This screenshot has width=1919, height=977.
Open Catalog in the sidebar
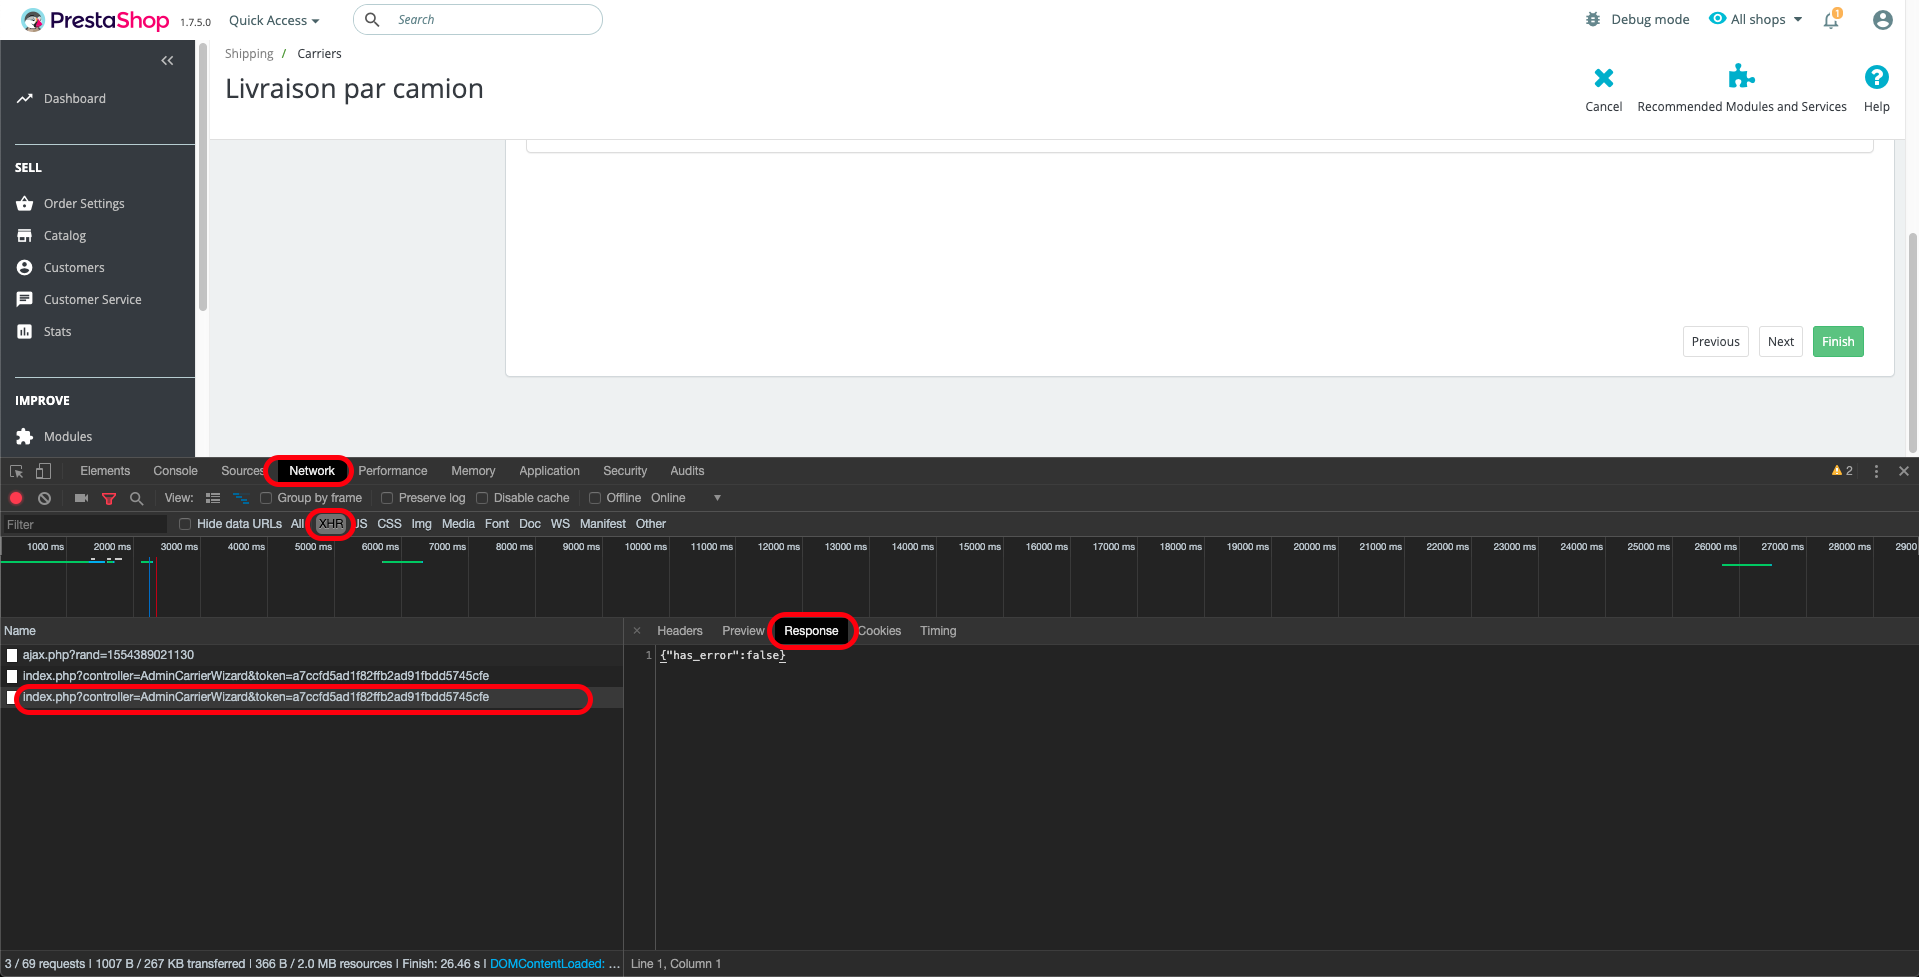[65, 235]
